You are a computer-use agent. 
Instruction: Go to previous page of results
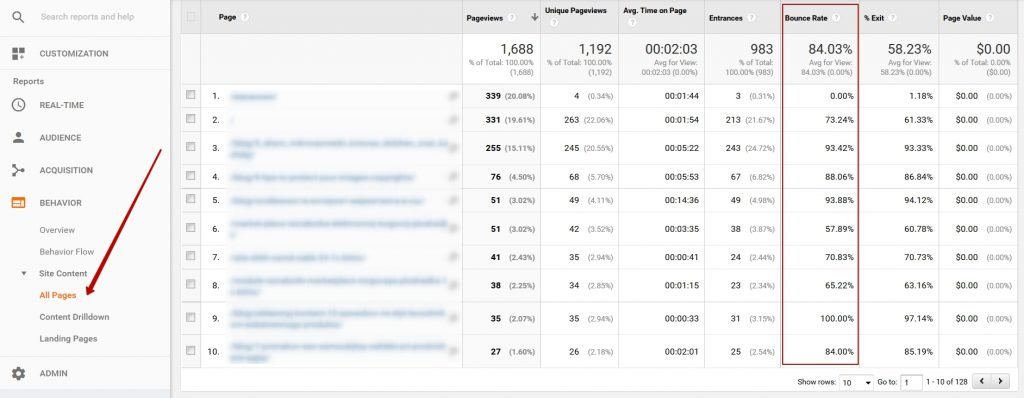tap(982, 381)
